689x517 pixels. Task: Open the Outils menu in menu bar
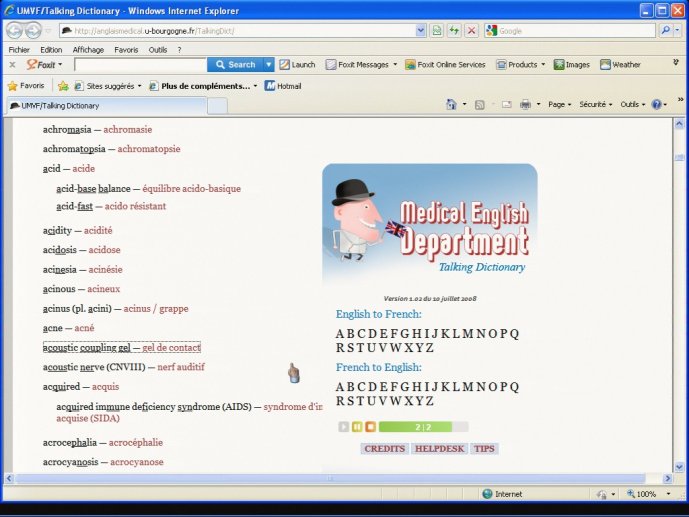pos(158,50)
